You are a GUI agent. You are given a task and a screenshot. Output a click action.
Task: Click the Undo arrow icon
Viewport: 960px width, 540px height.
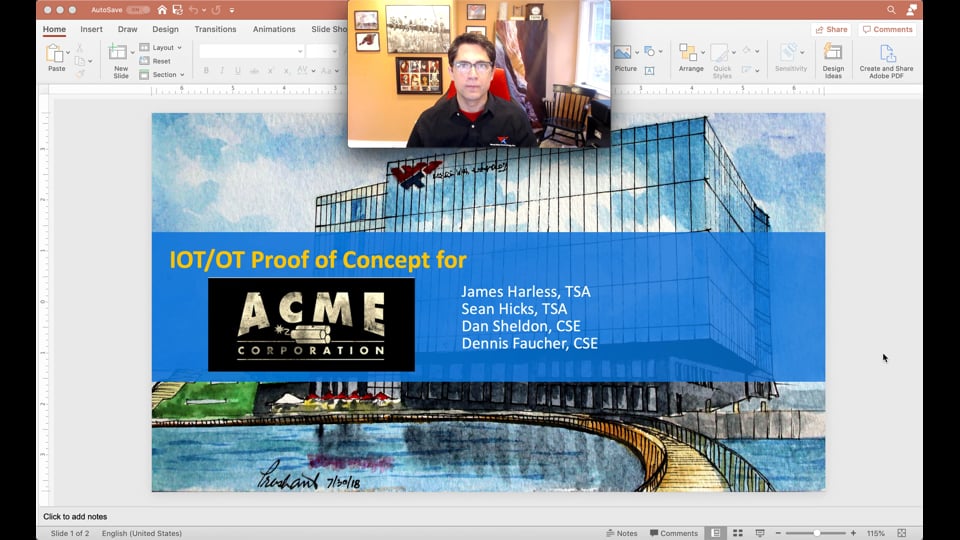pos(193,10)
